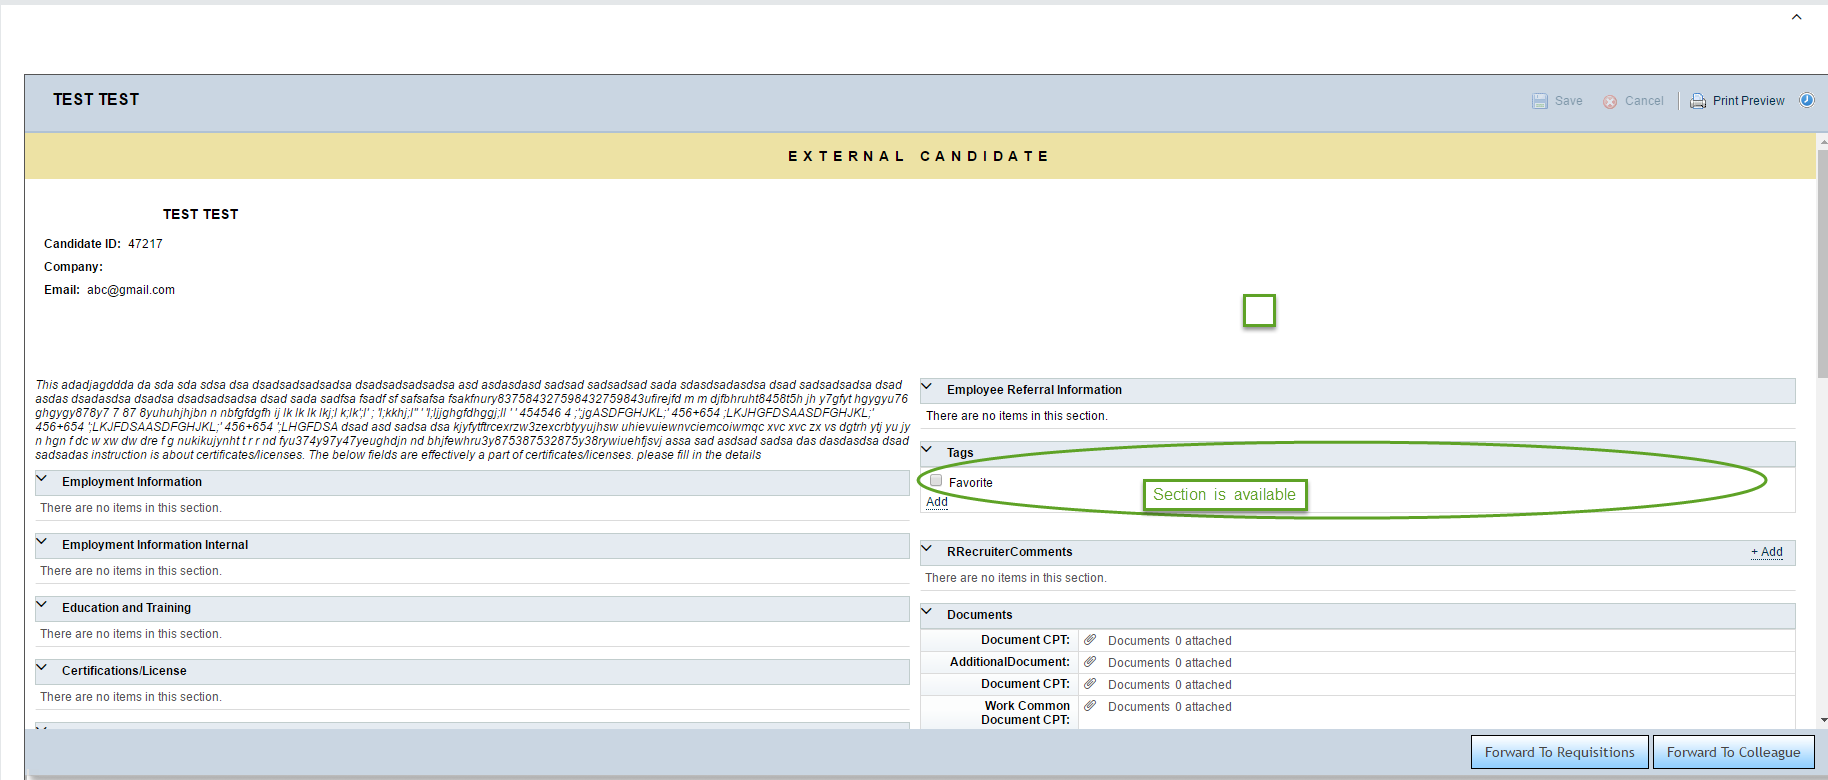Click the RRecruiterComments section title
Image resolution: width=1828 pixels, height=780 pixels.
point(1009,552)
